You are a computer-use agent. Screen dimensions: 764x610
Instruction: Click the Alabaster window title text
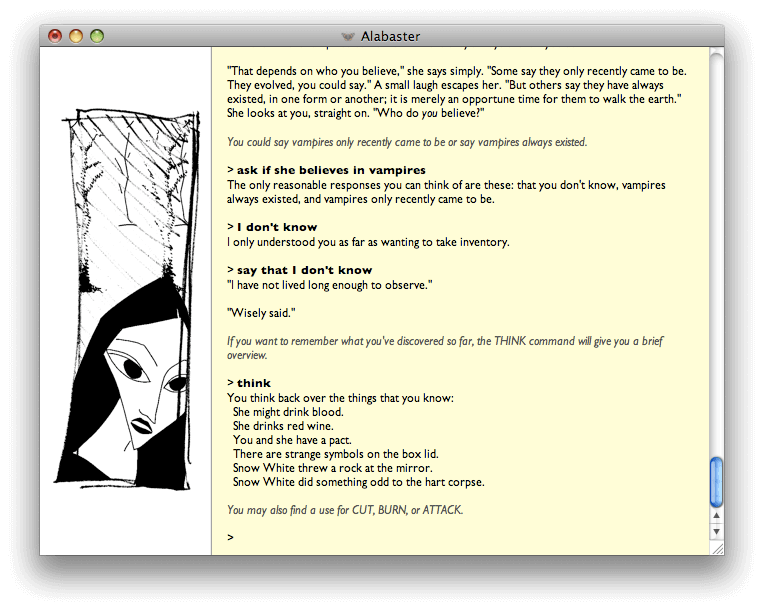point(390,37)
